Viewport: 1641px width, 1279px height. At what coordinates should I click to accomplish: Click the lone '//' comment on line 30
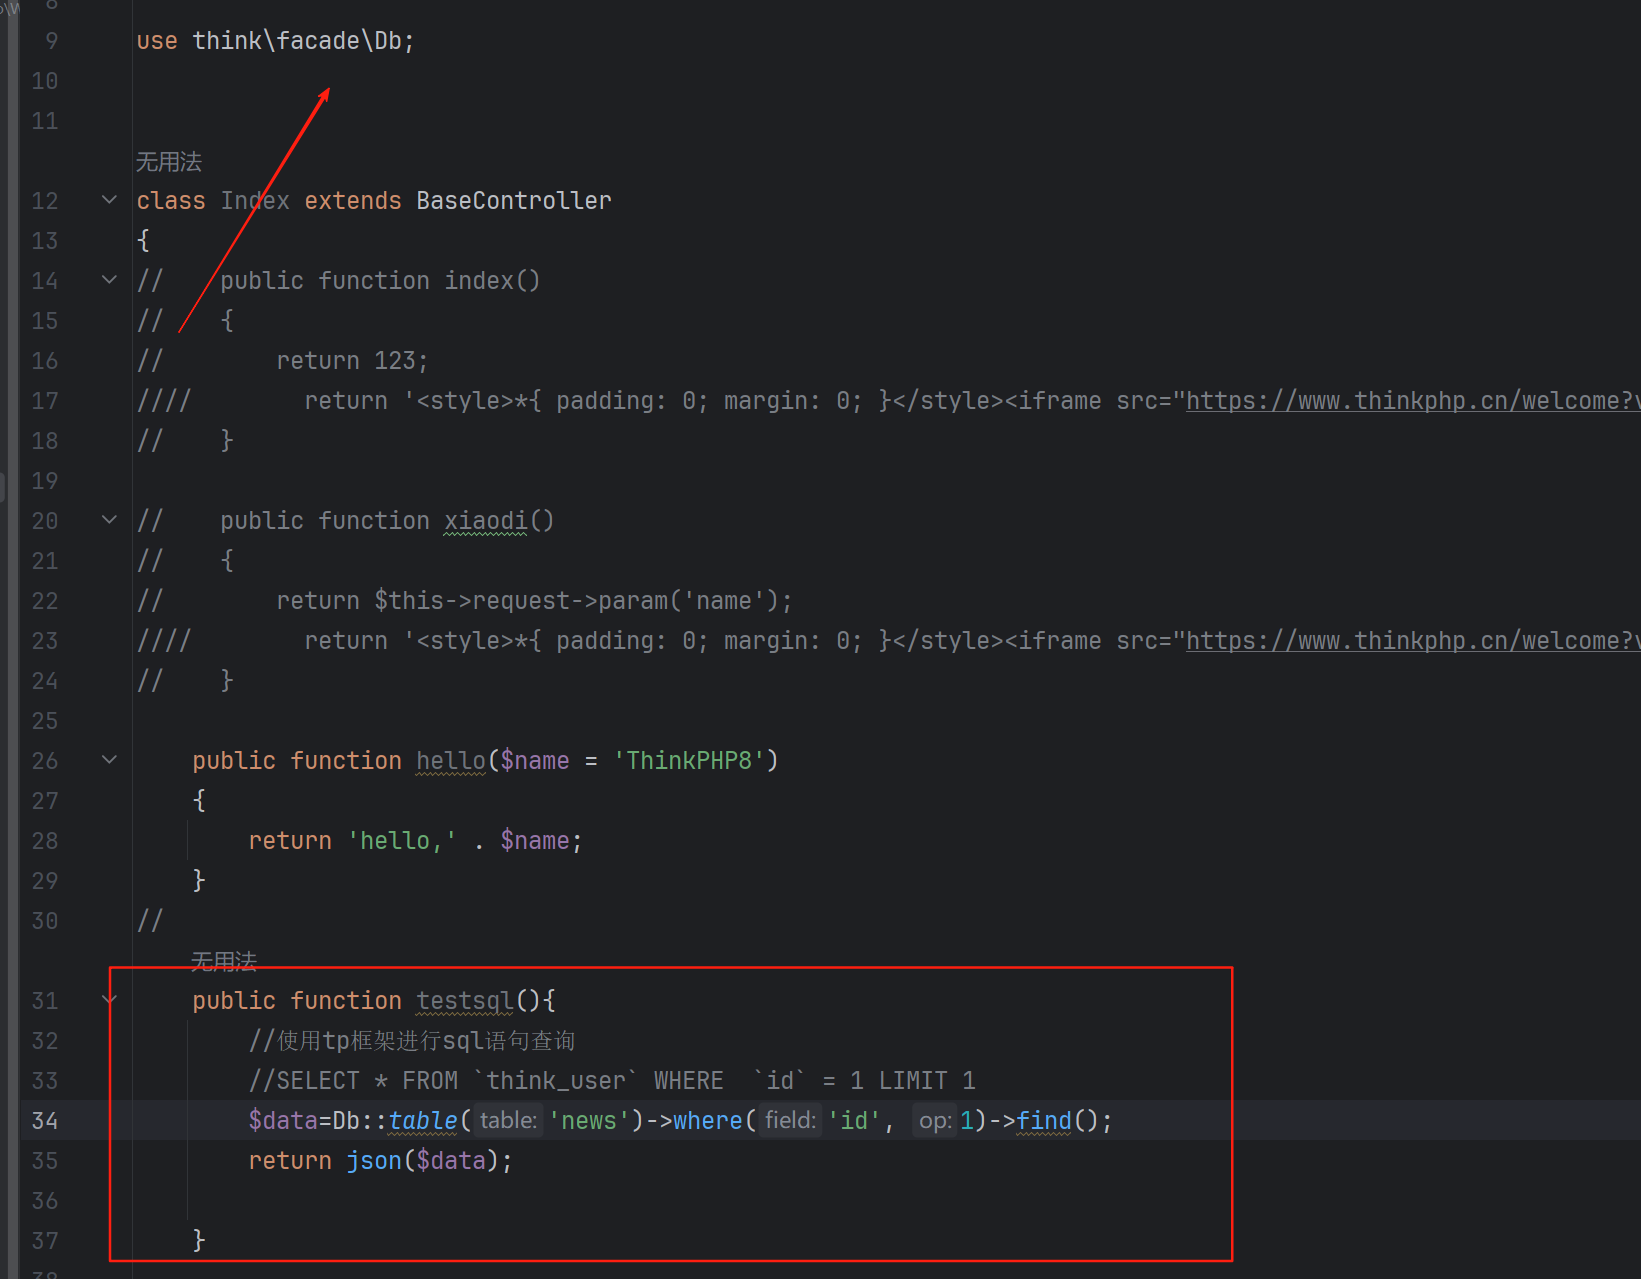150,921
